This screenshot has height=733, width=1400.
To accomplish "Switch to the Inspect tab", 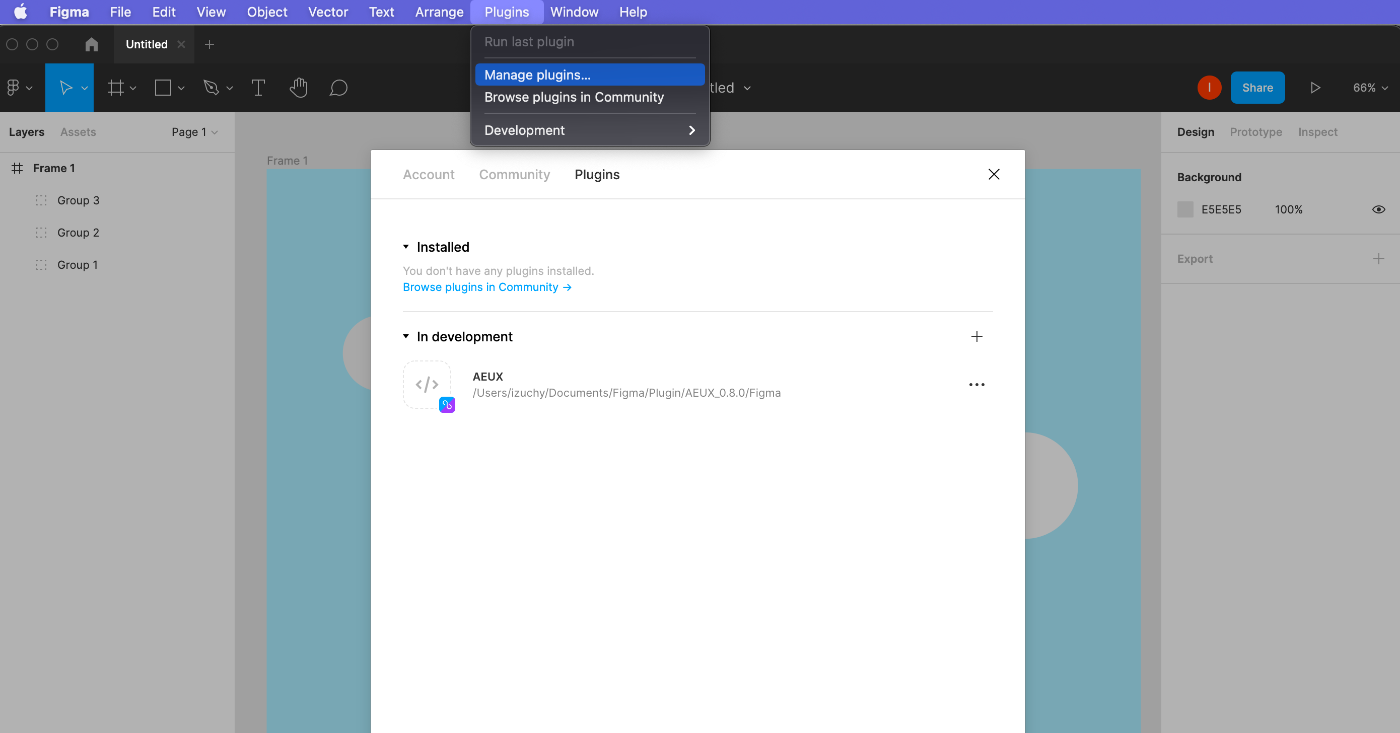I will (x=1318, y=132).
